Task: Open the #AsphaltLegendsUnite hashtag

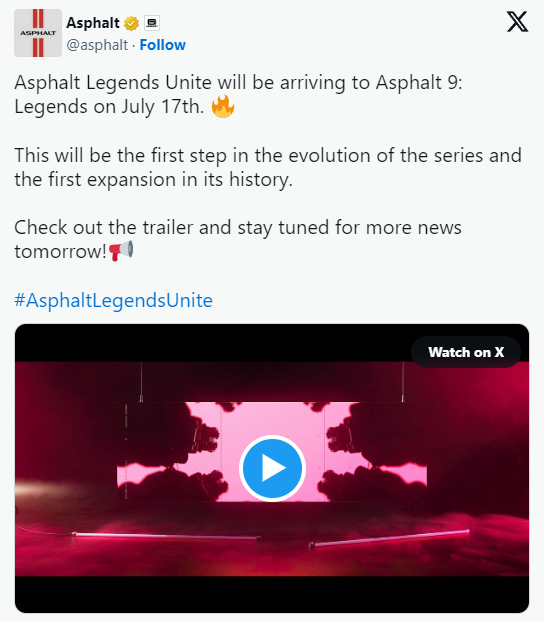Action: tap(113, 300)
